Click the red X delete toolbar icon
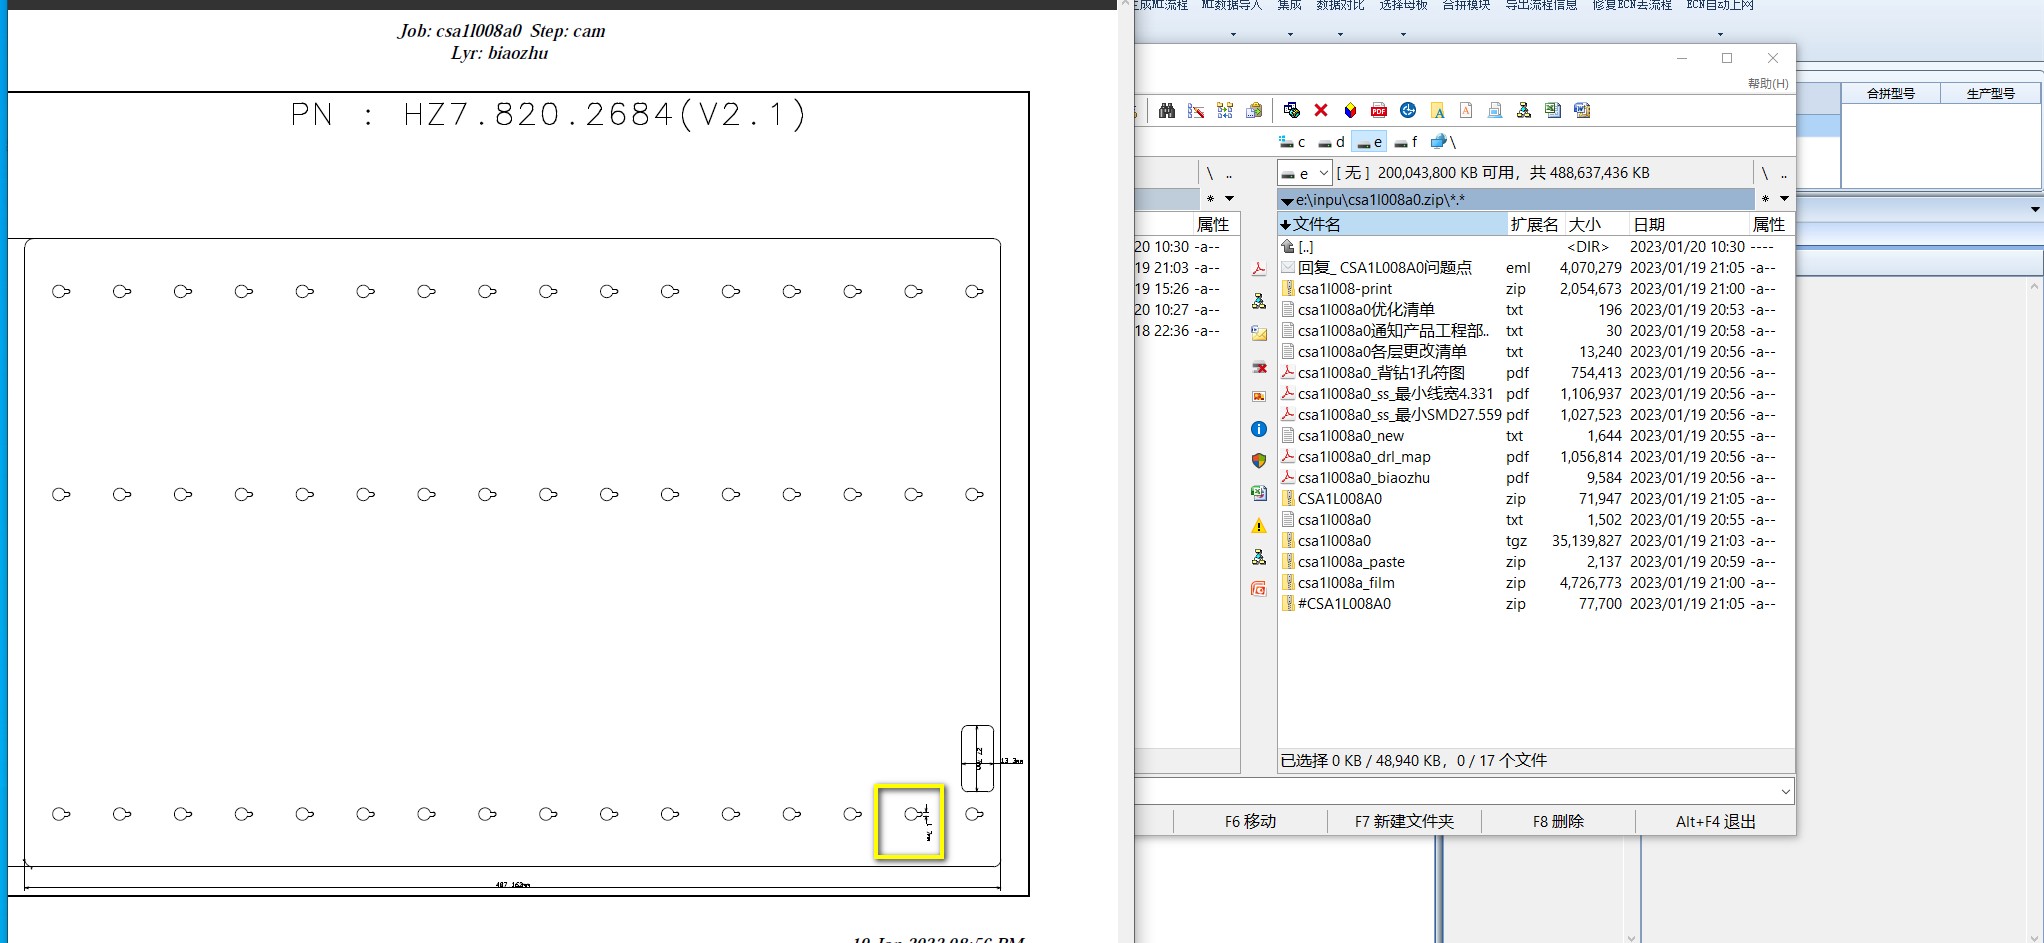The image size is (2044, 943). point(1321,110)
